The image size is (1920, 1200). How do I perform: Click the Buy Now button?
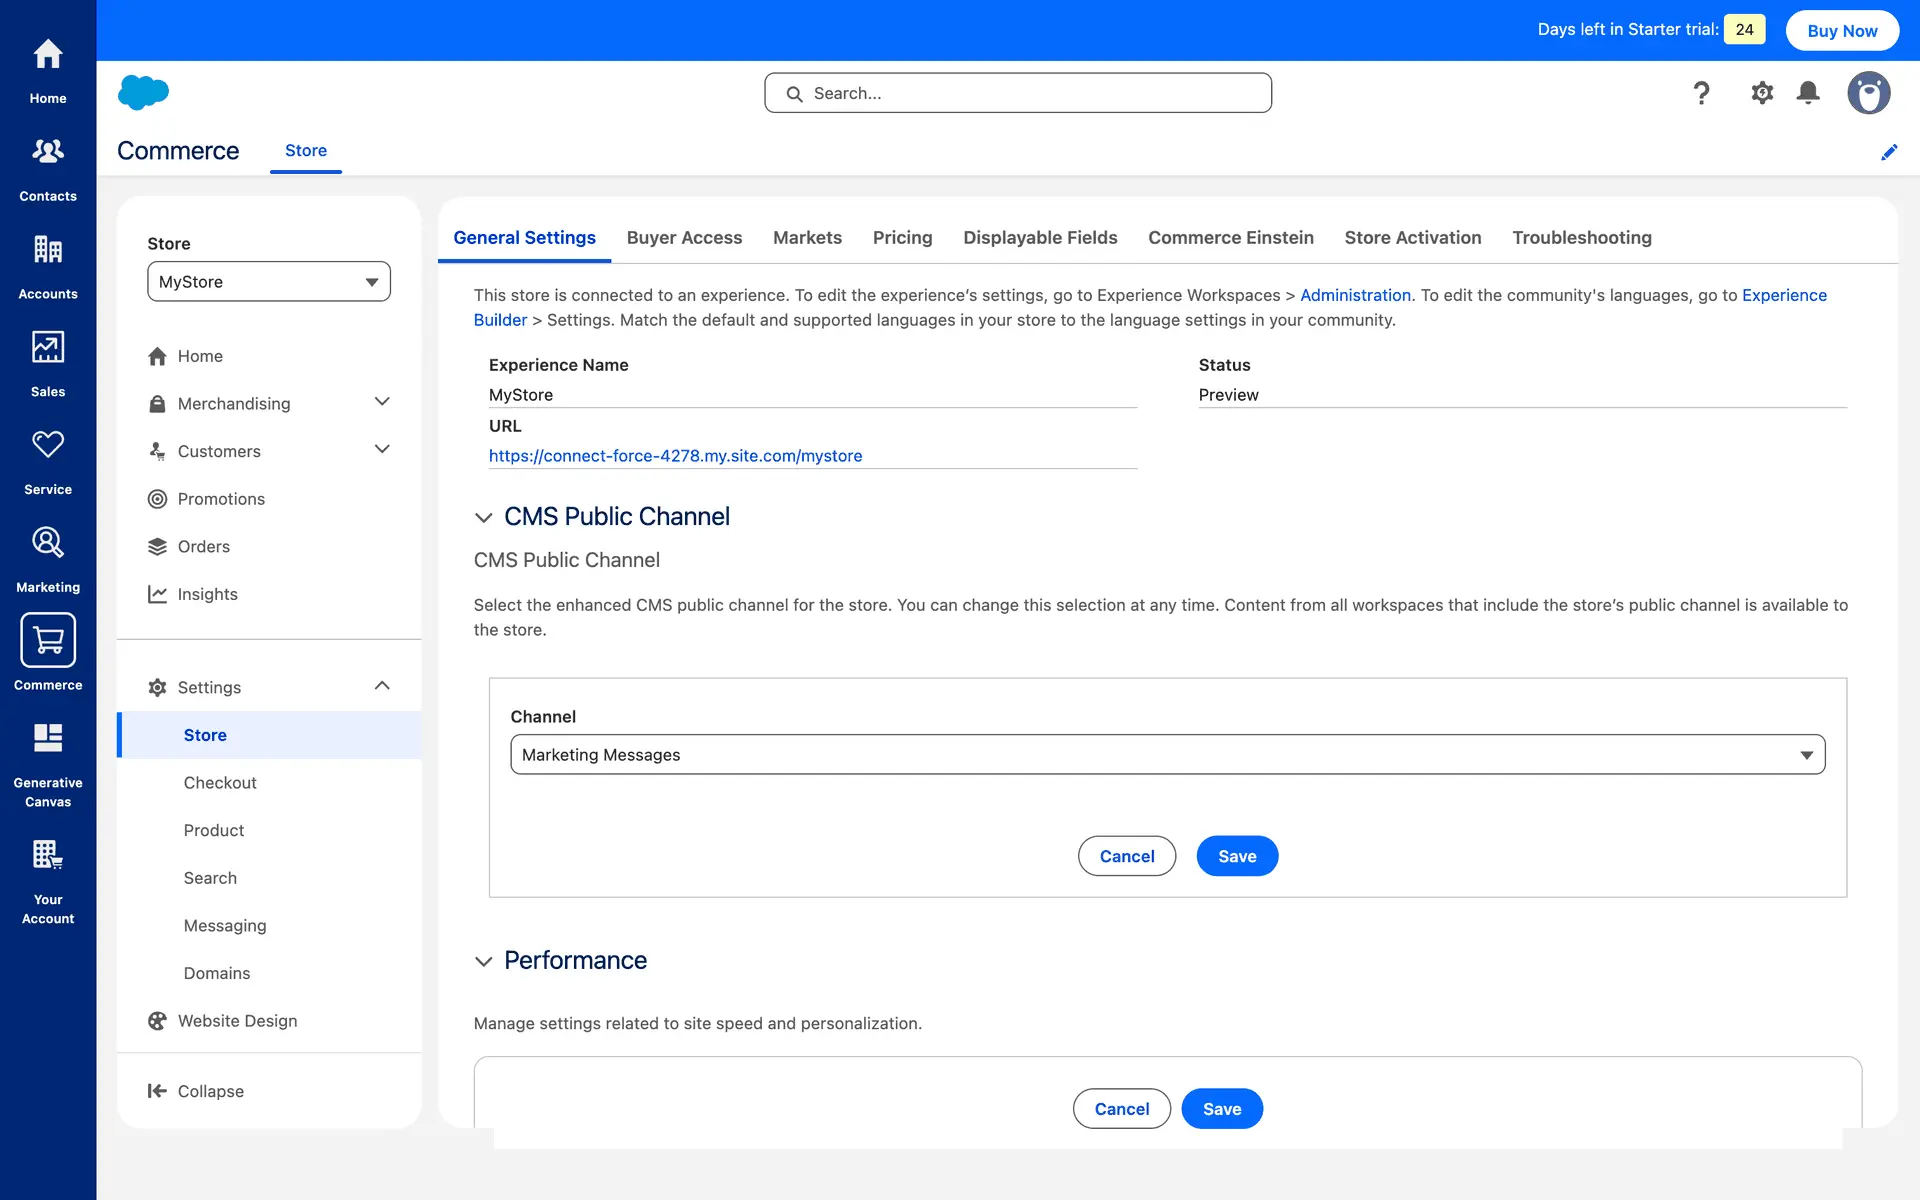1842,30
